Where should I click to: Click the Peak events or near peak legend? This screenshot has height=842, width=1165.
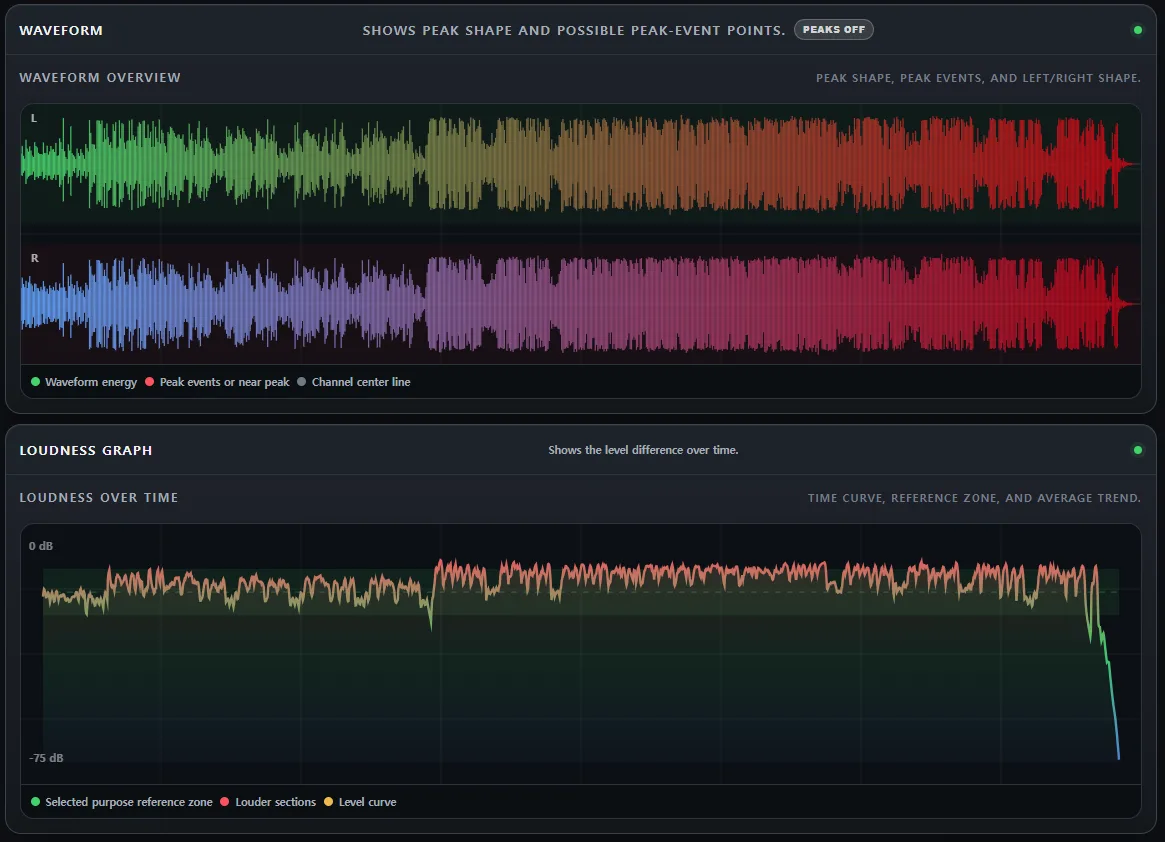[217, 382]
